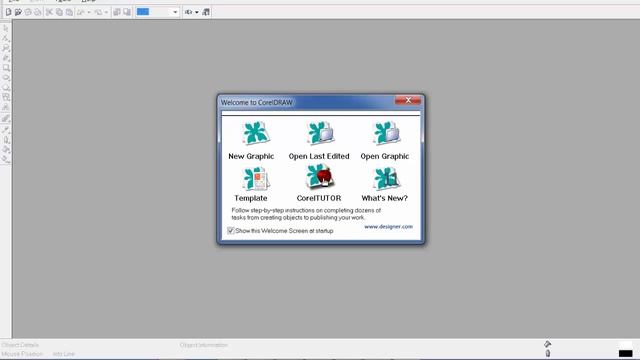
Task: Click the black outline color swatch
Action: [625, 353]
